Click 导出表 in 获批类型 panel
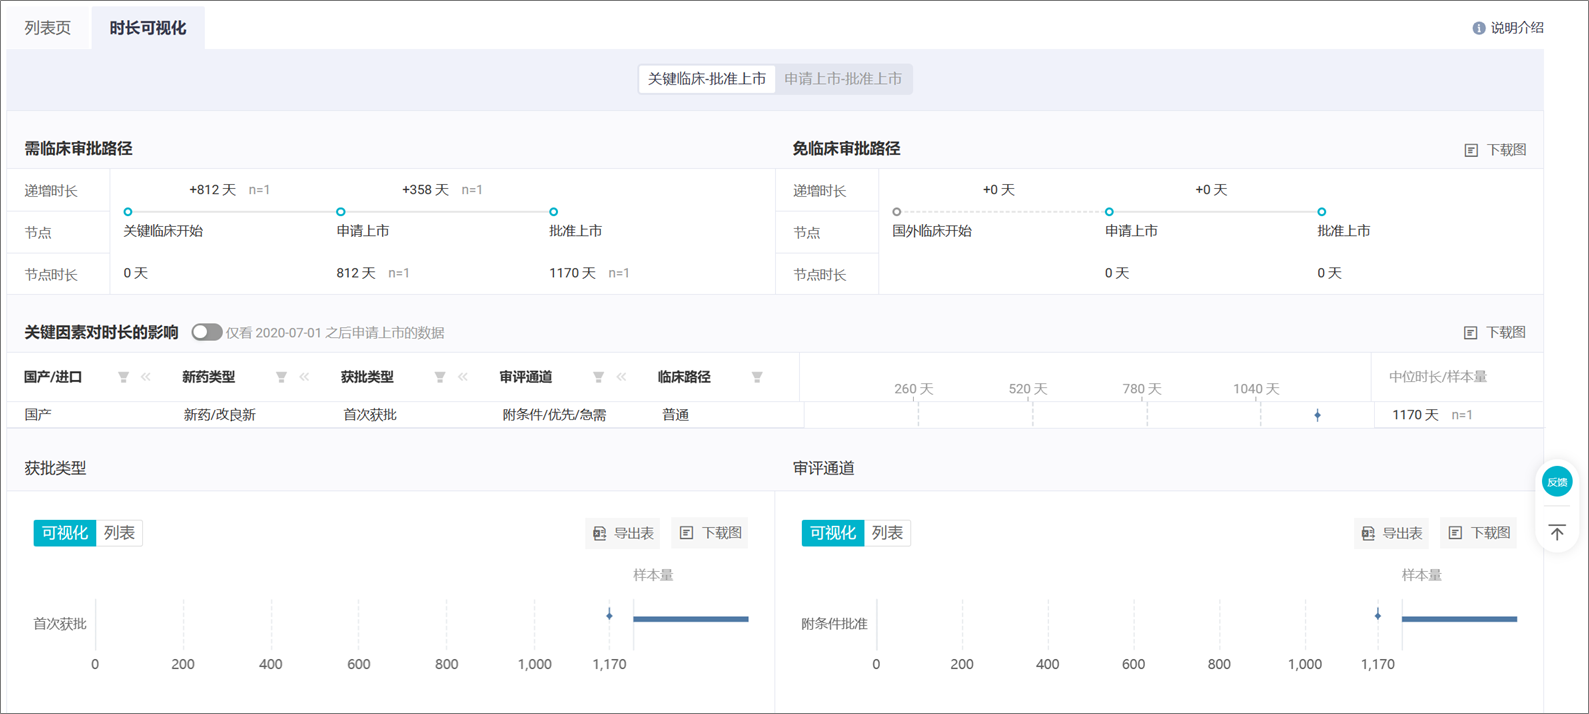 623,533
